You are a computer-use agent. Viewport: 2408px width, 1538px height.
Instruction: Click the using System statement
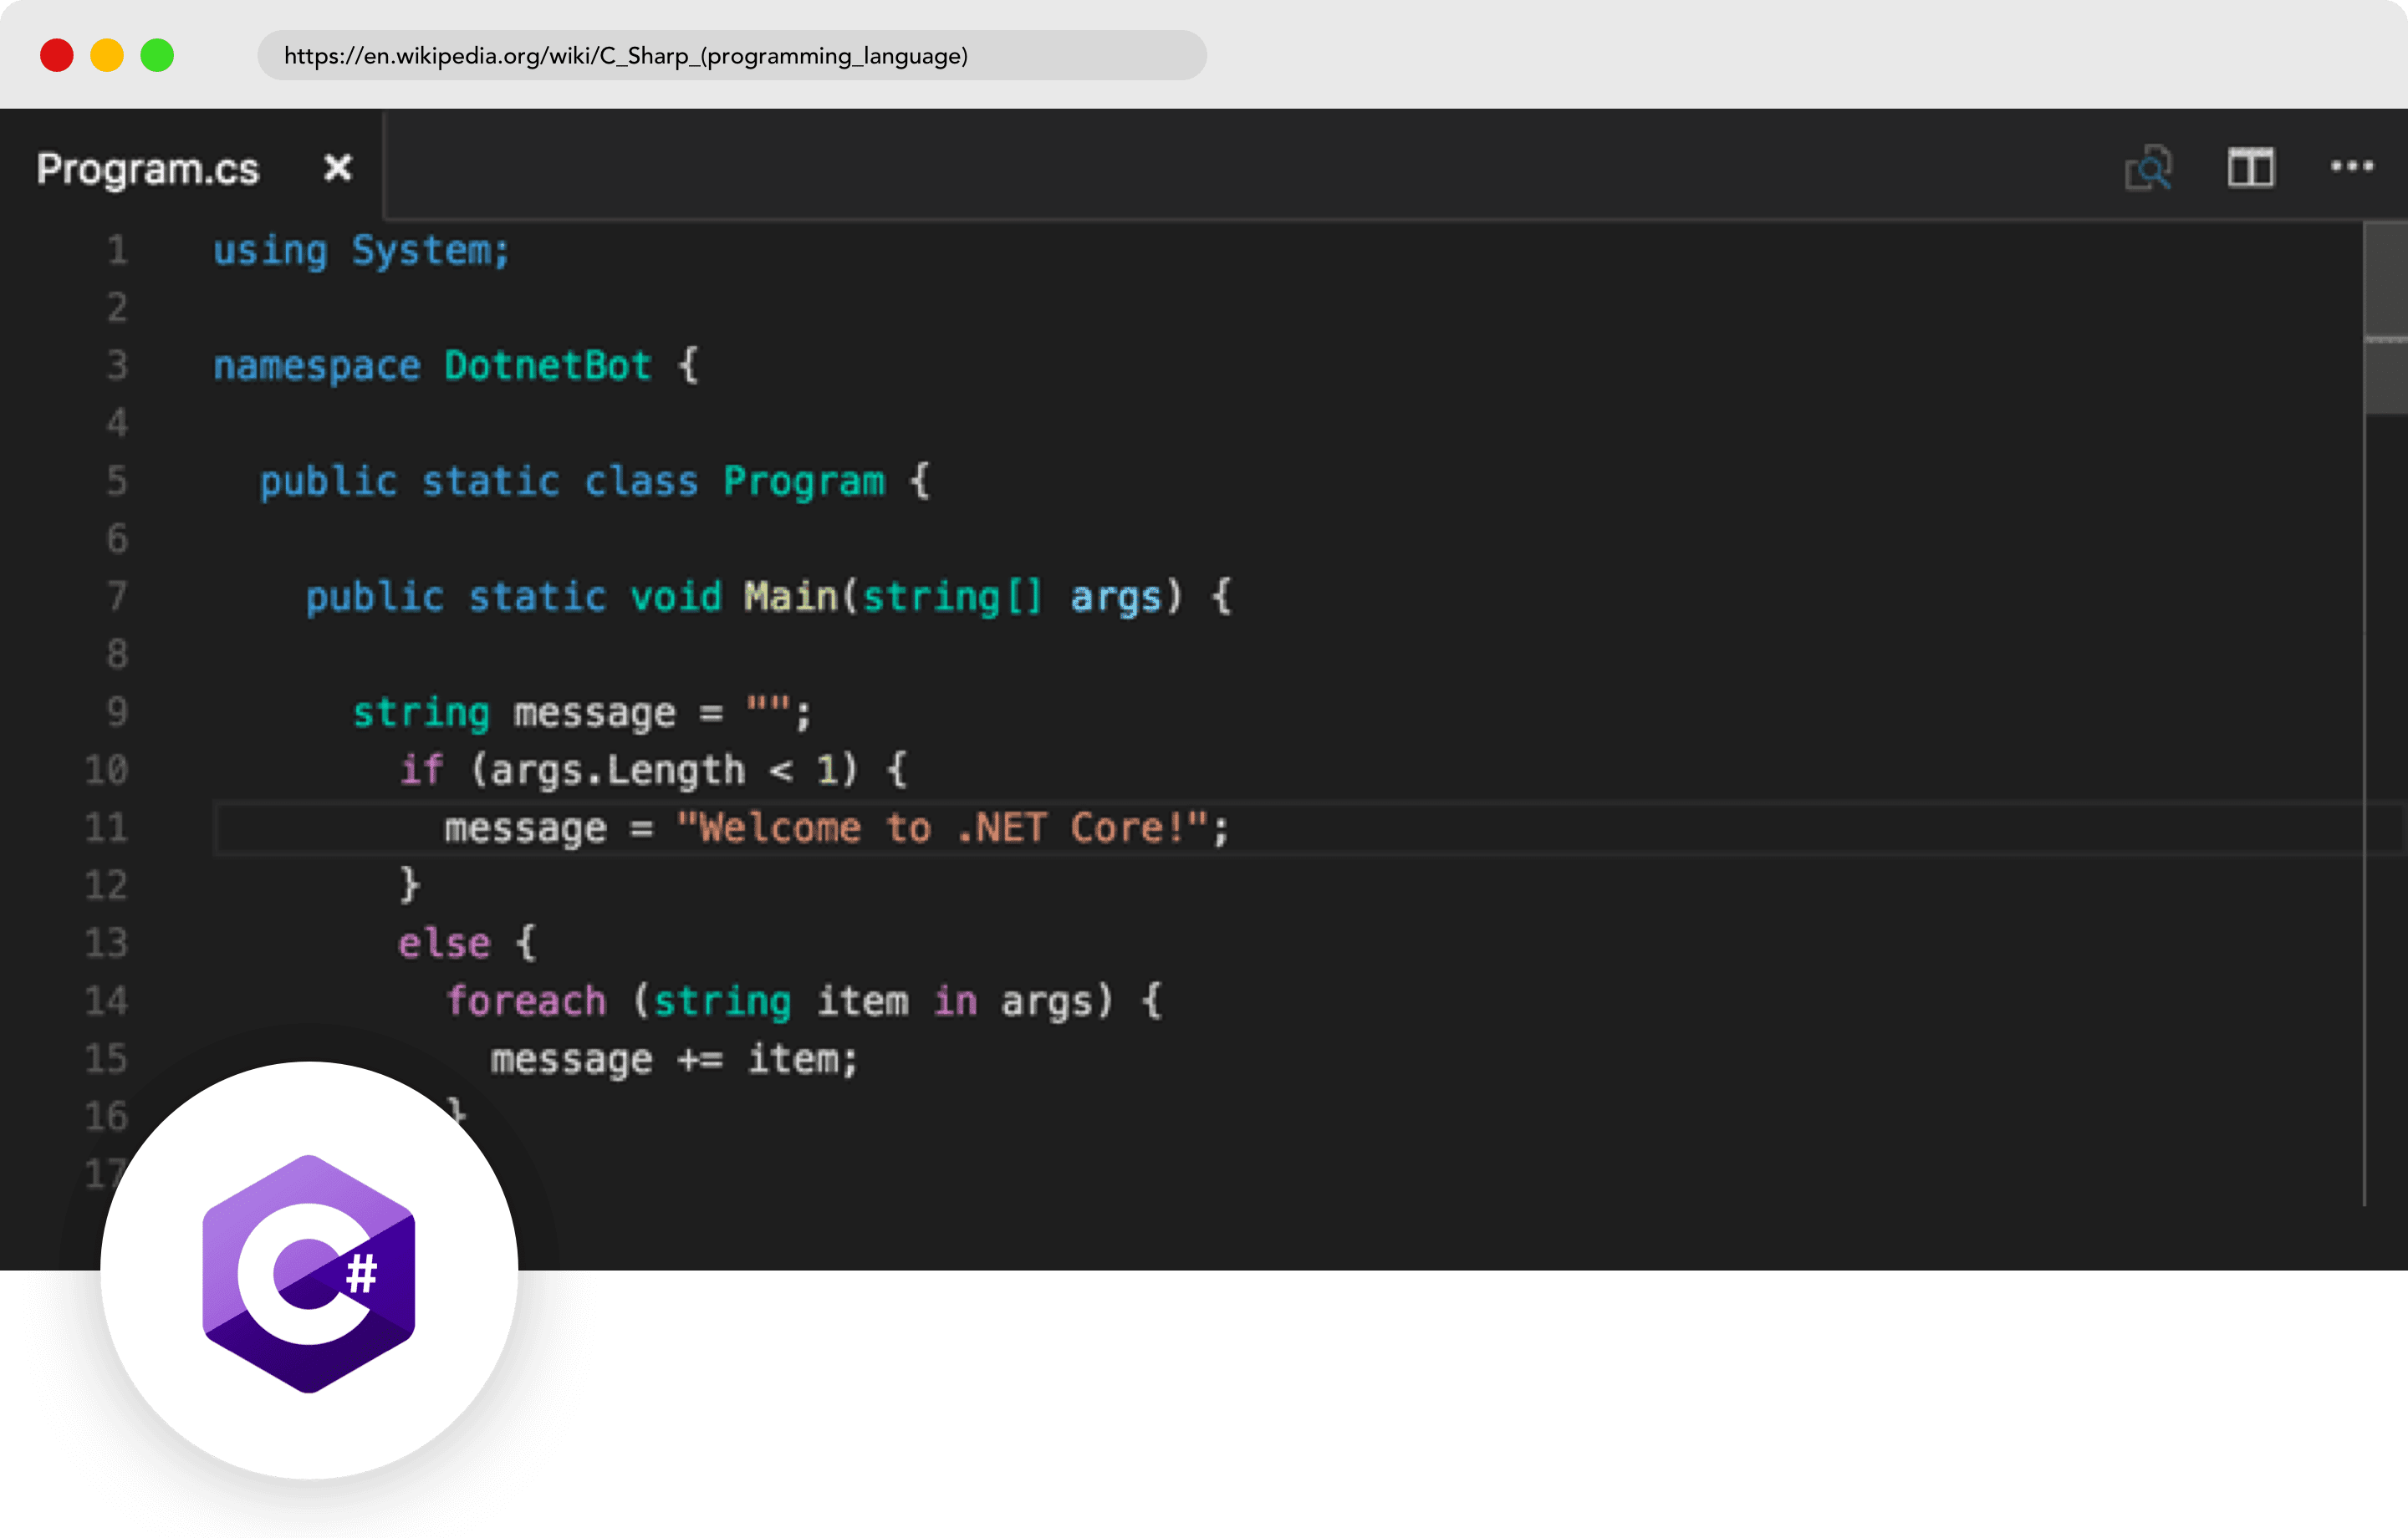coord(361,251)
